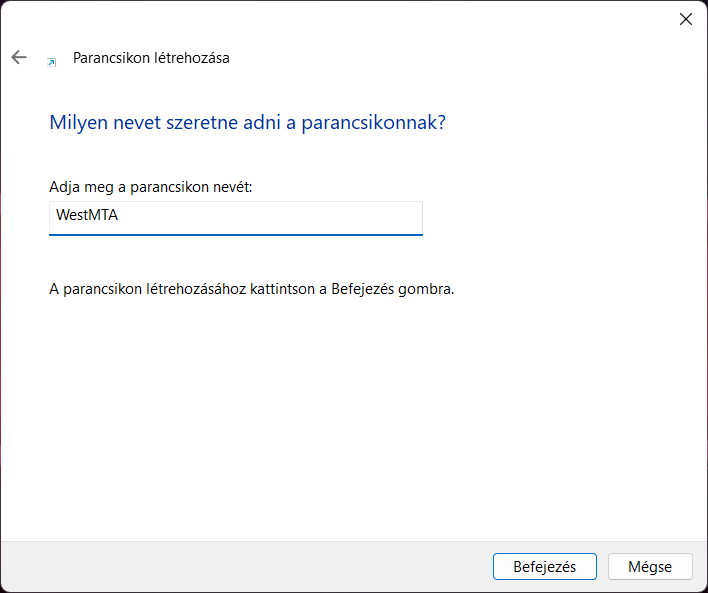Click the instruction text mentioning Befejezés gombra
The image size is (708, 593).
(x=252, y=289)
